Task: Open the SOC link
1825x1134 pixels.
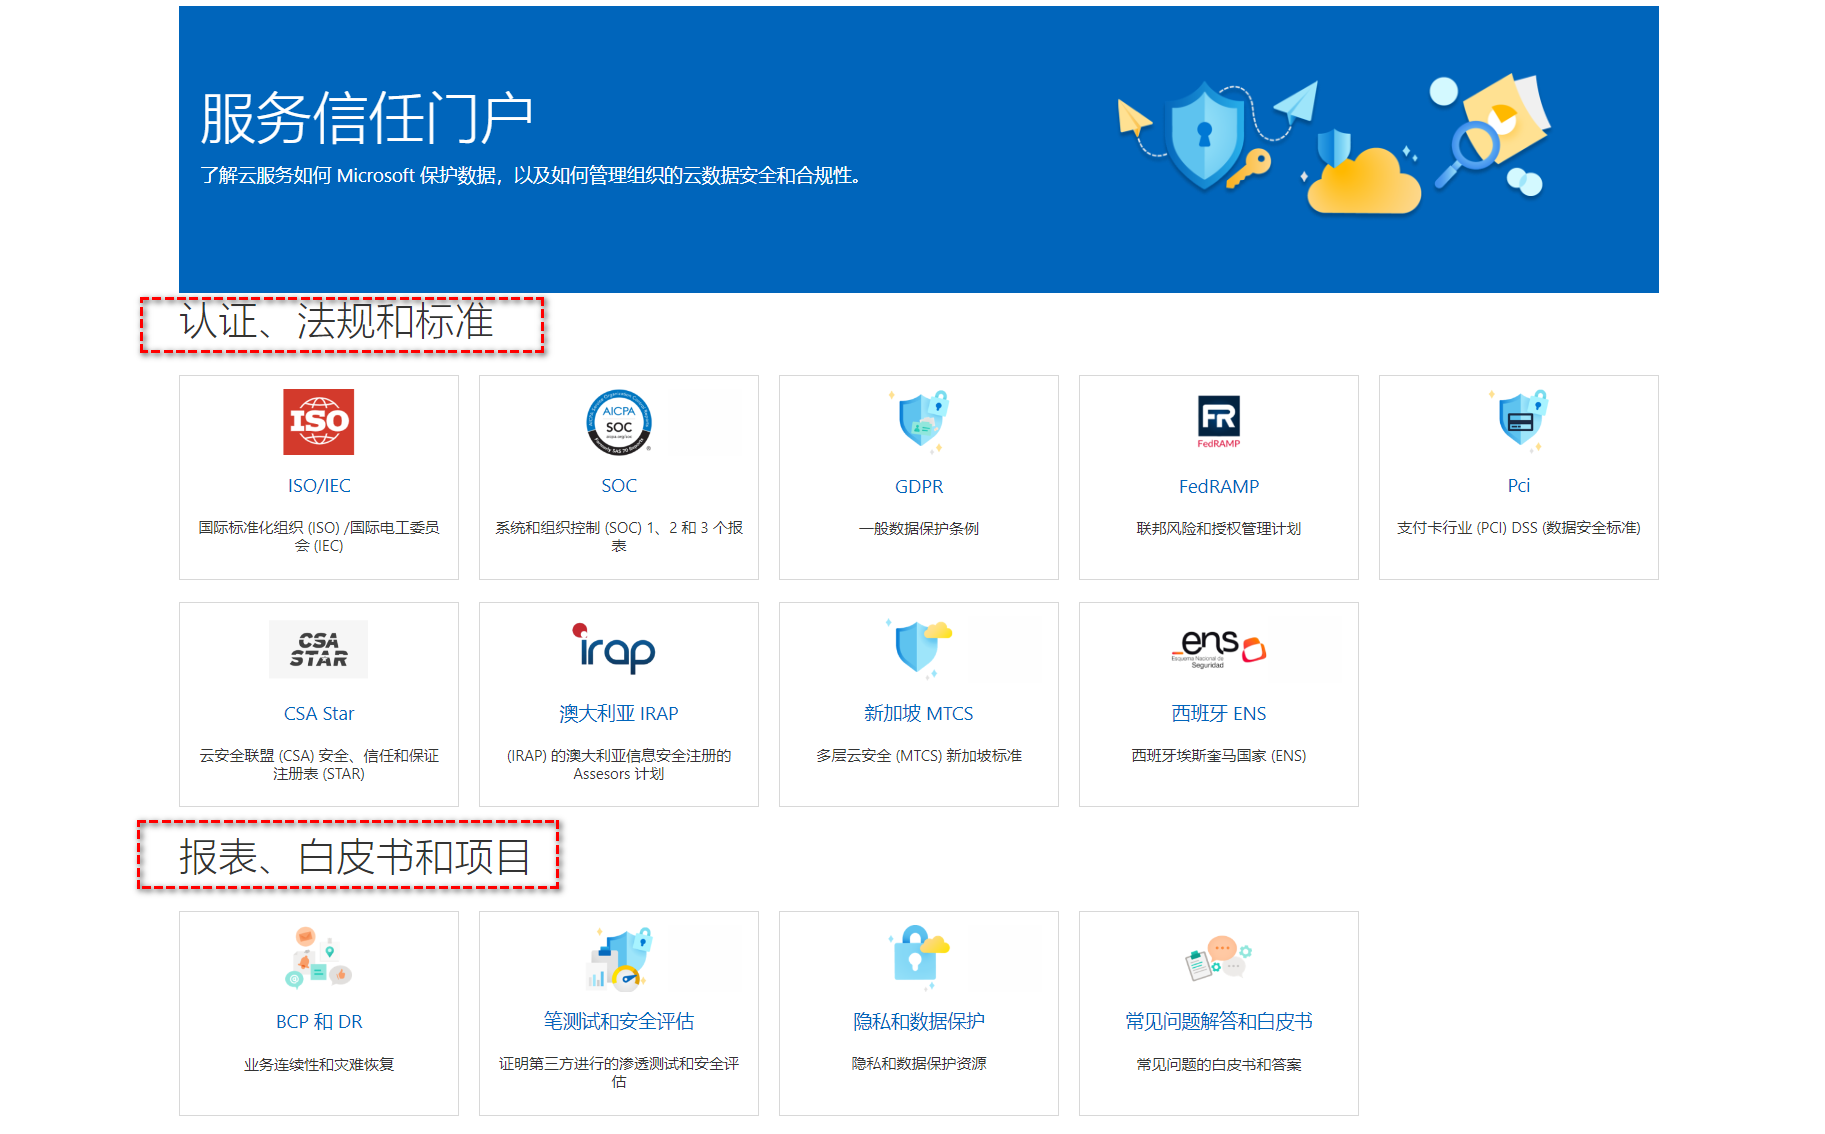Action: [x=619, y=486]
